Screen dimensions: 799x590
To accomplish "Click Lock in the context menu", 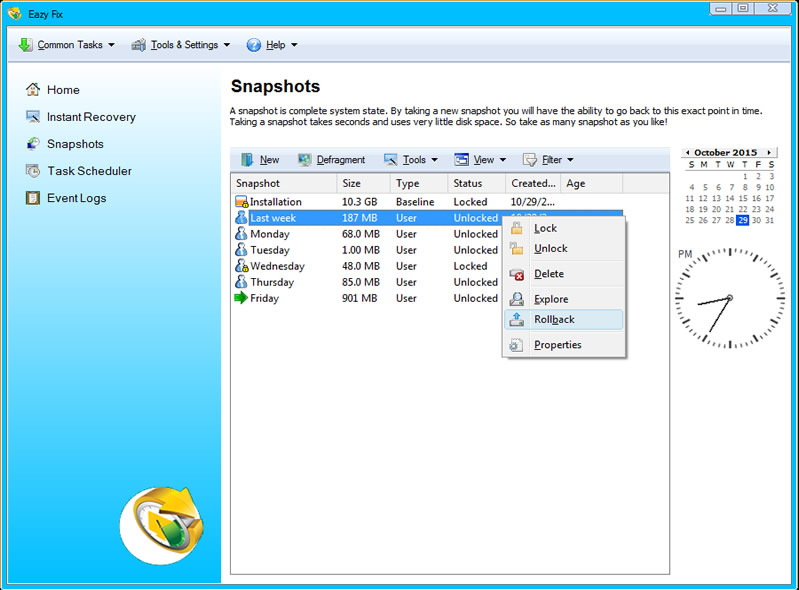I will [545, 229].
